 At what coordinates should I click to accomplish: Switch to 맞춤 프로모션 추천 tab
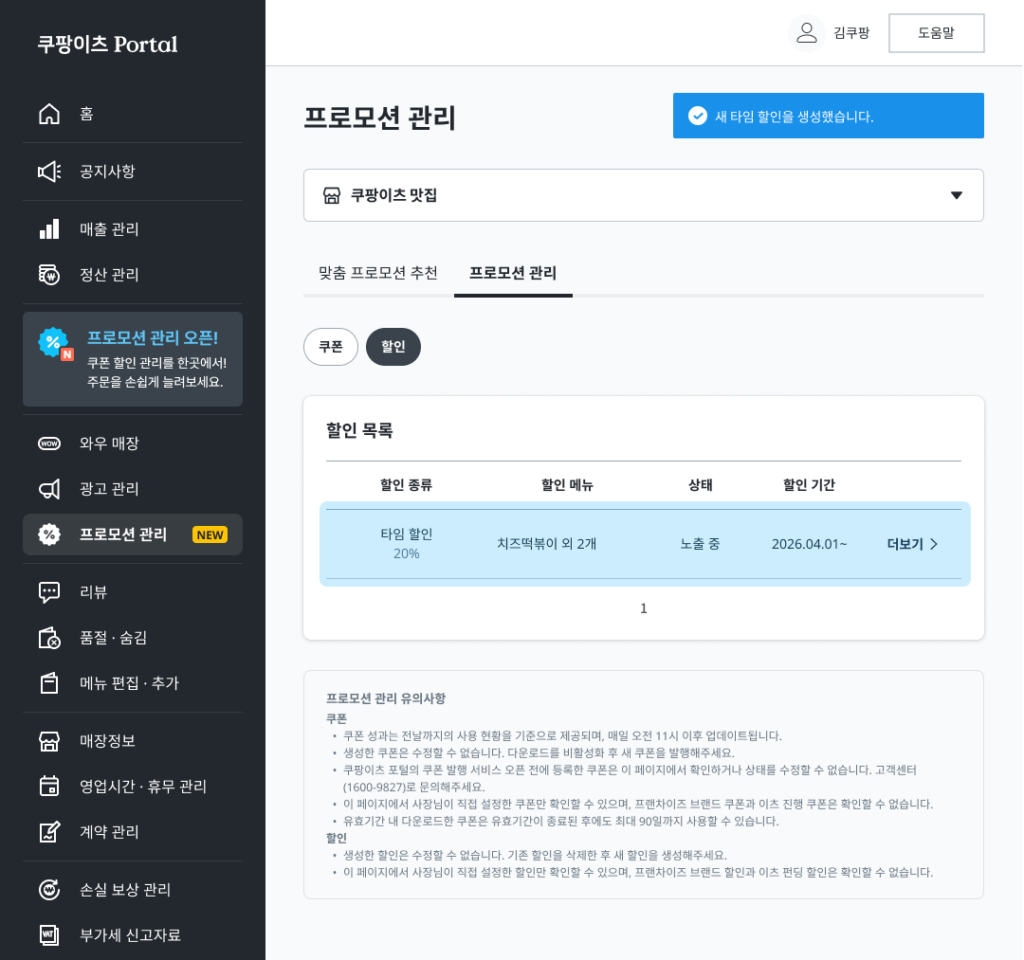pyautogui.click(x=378, y=273)
